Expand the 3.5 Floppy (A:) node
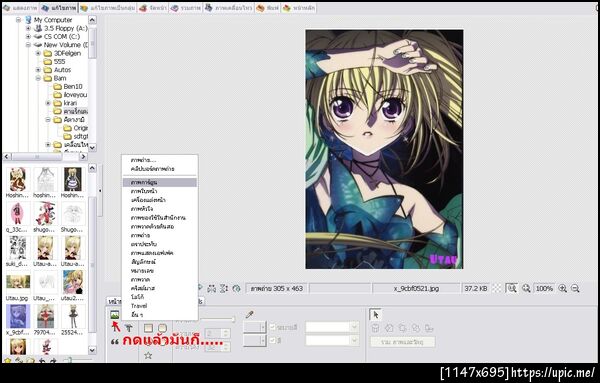 point(28,28)
